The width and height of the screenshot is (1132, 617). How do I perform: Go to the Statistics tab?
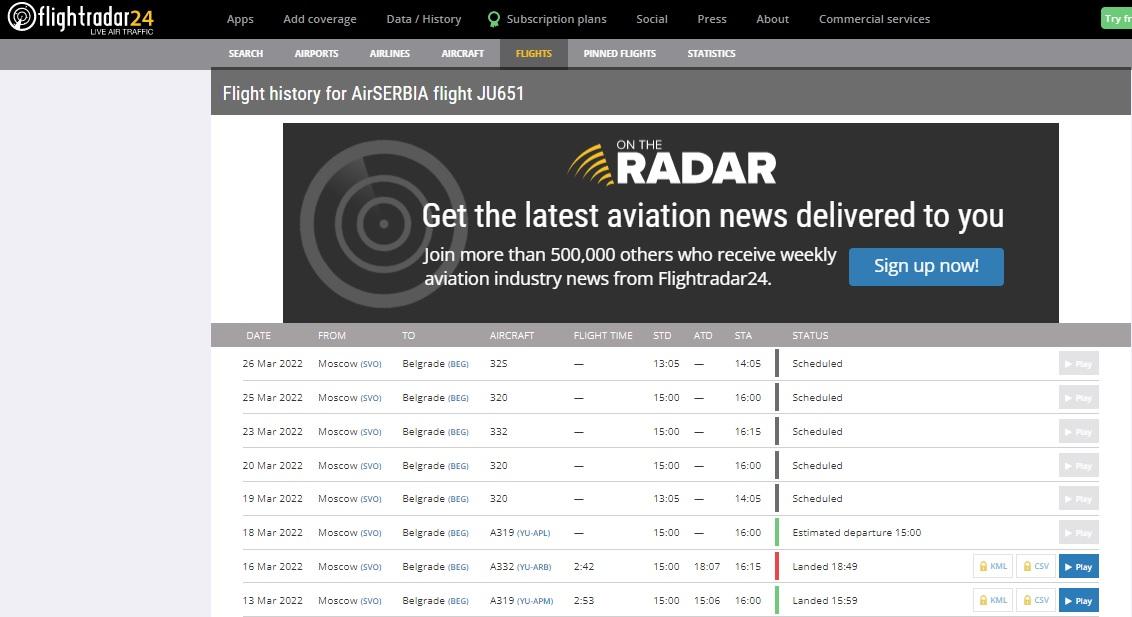711,54
